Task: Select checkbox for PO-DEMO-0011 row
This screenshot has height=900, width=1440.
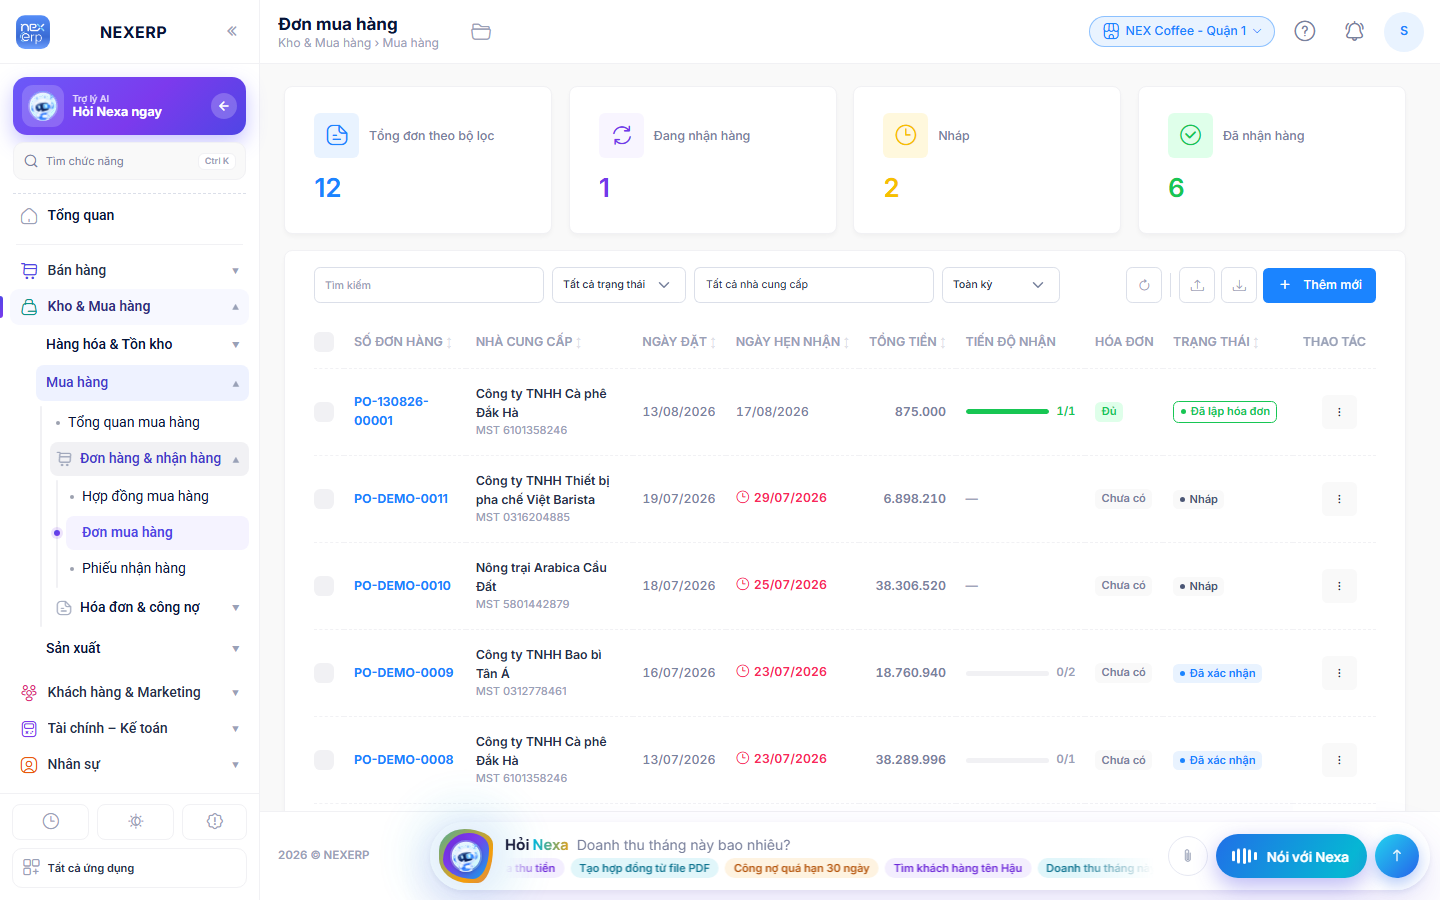Action: pyautogui.click(x=324, y=499)
